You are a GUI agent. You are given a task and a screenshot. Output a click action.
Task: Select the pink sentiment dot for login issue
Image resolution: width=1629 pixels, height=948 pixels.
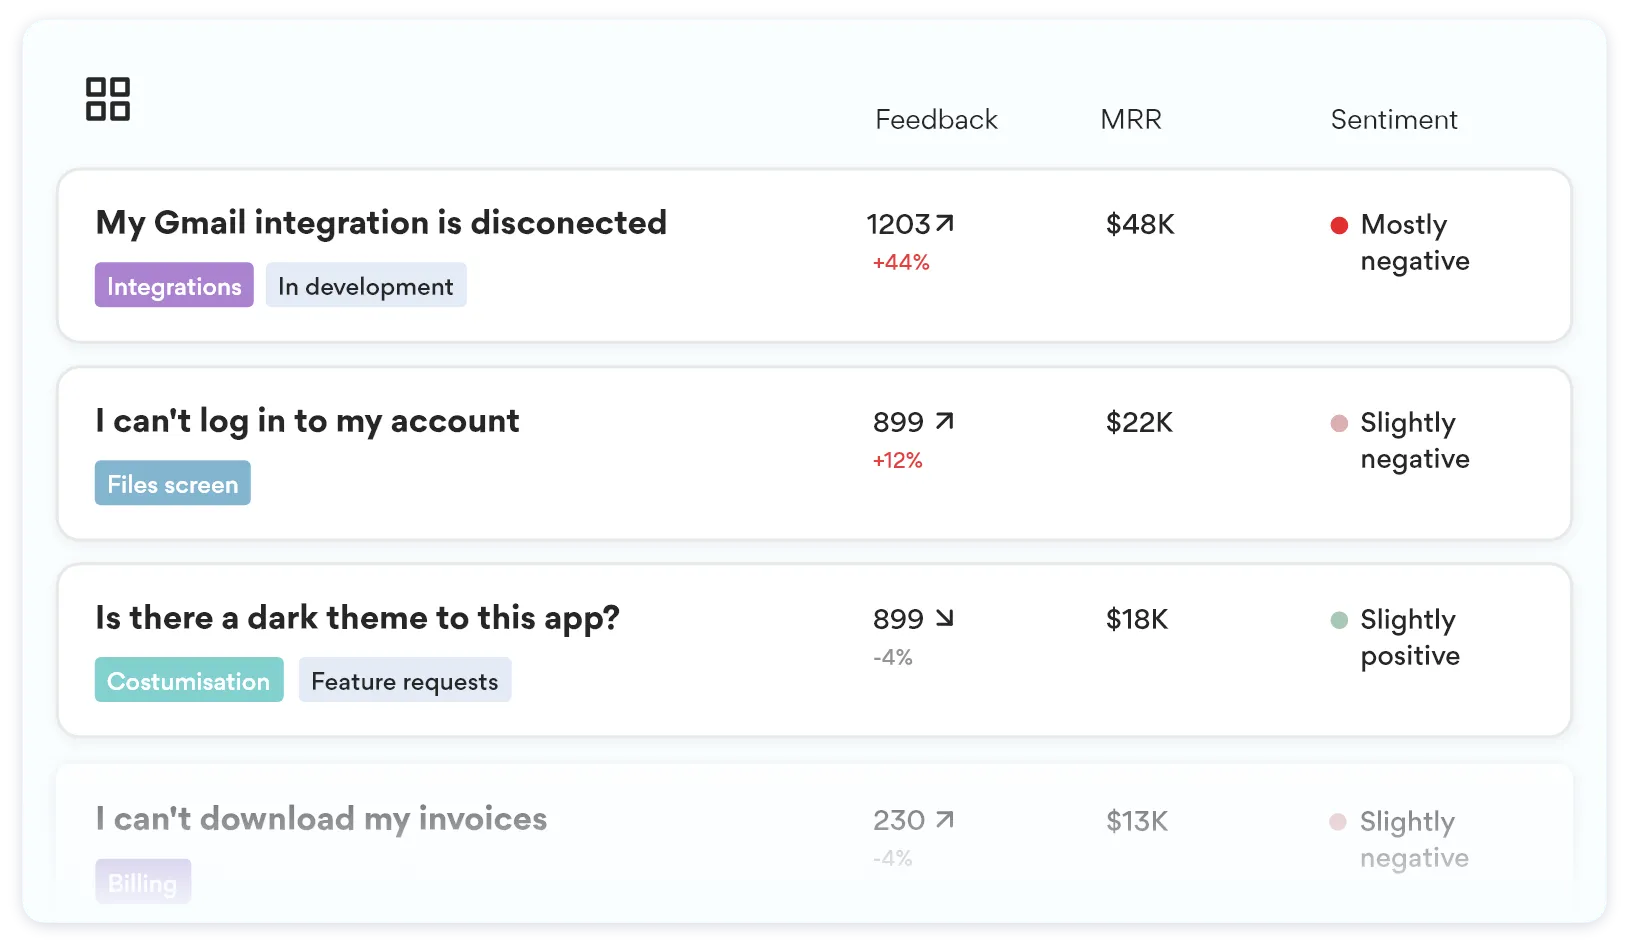(1339, 423)
